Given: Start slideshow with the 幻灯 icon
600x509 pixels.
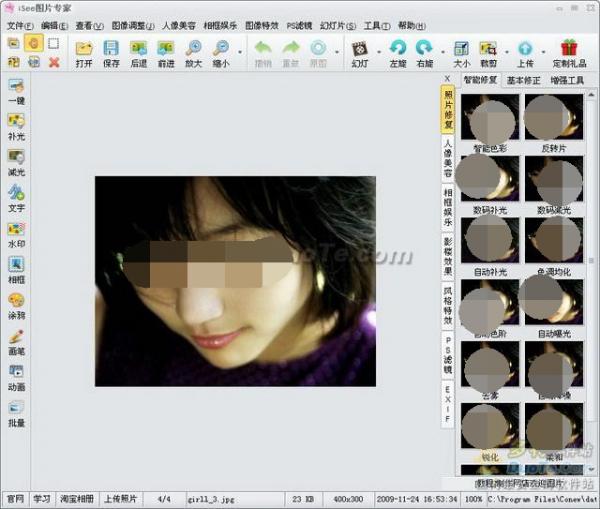Looking at the screenshot, I should point(359,49).
